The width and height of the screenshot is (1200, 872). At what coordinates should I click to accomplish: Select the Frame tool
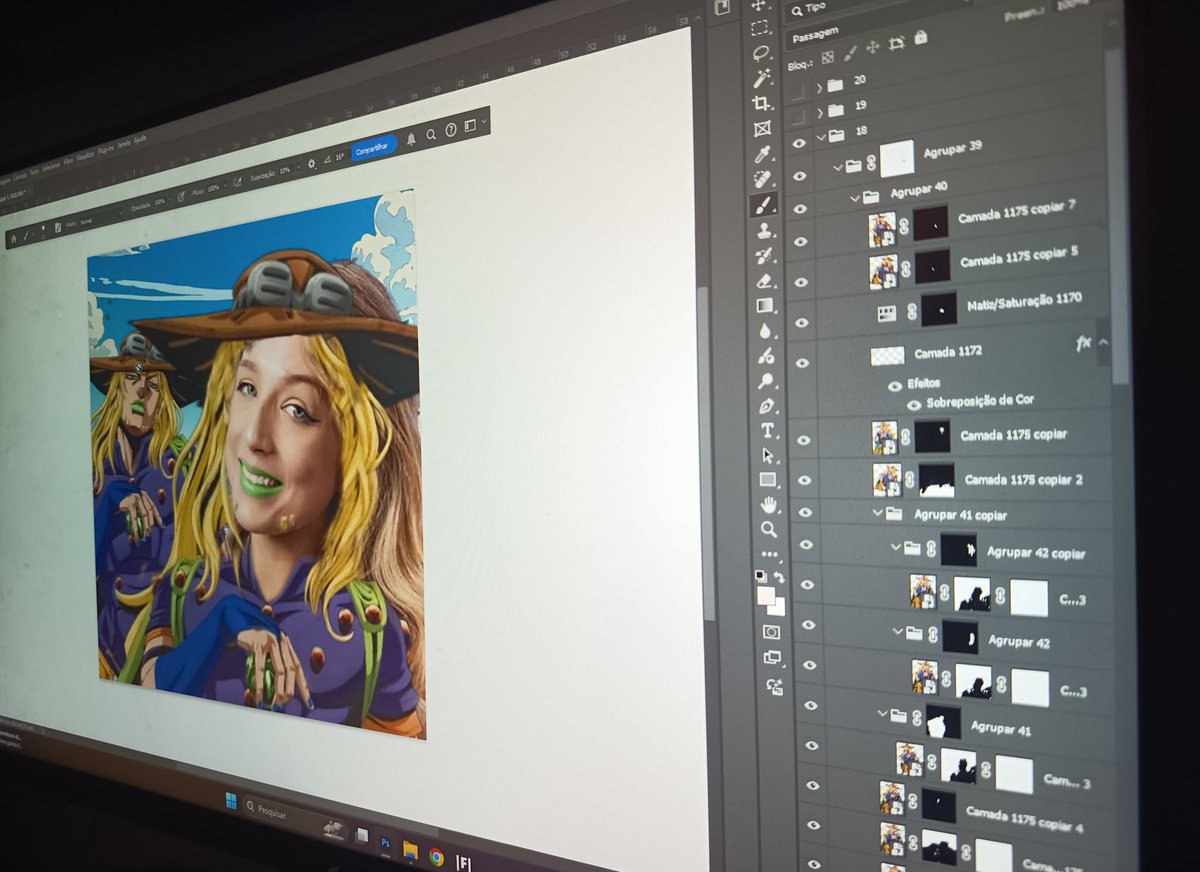point(762,128)
